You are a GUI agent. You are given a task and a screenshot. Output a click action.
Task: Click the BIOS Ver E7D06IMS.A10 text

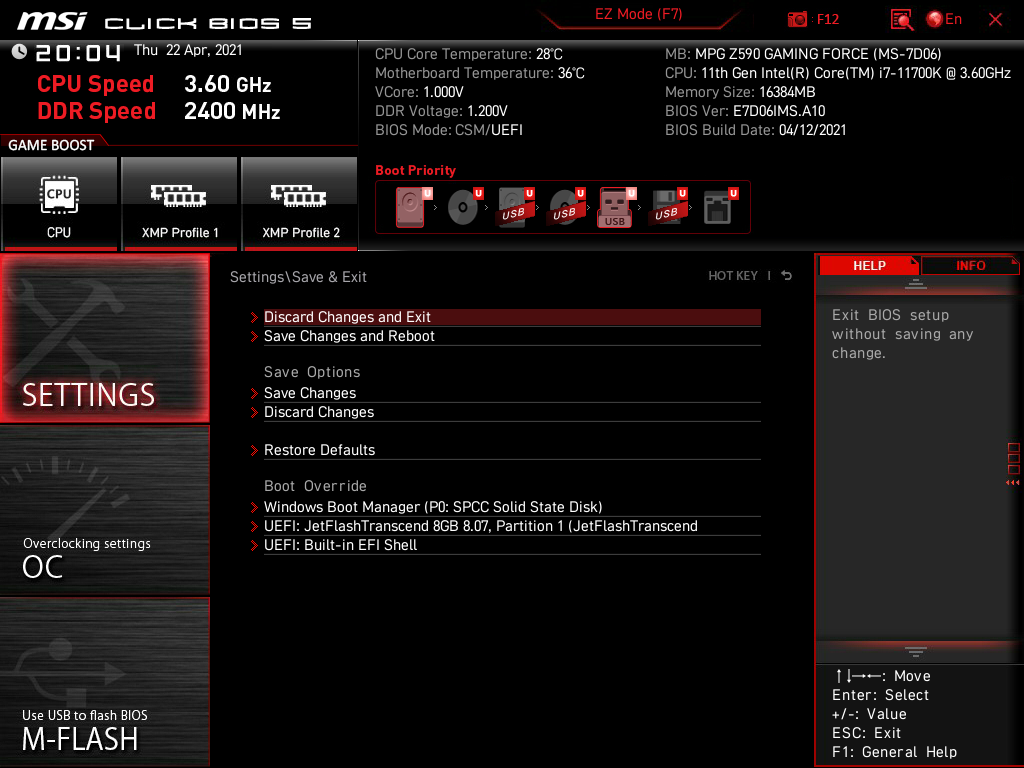[745, 111]
